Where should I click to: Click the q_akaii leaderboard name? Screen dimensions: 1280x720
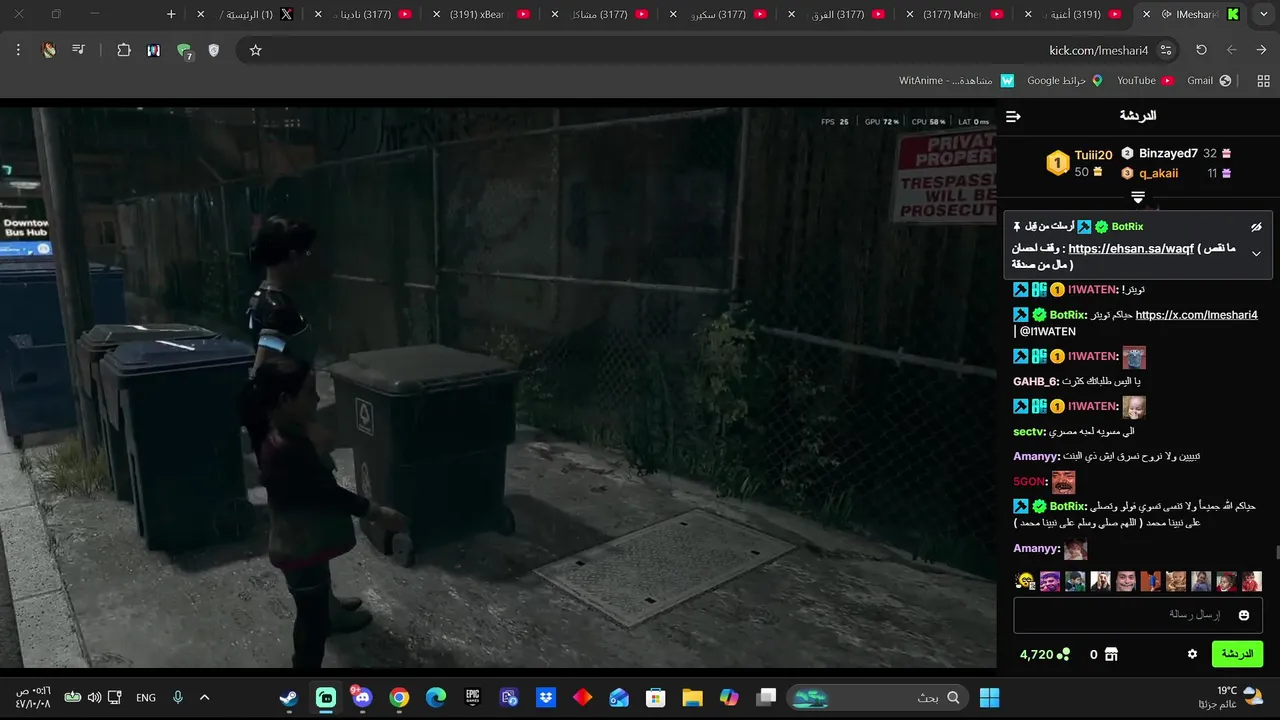(x=1158, y=173)
